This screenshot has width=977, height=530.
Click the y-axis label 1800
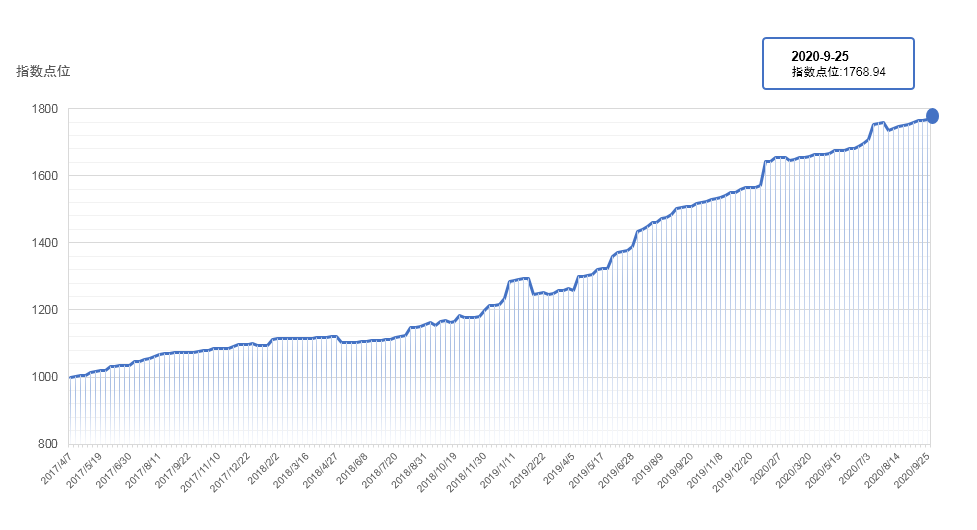coord(45,109)
